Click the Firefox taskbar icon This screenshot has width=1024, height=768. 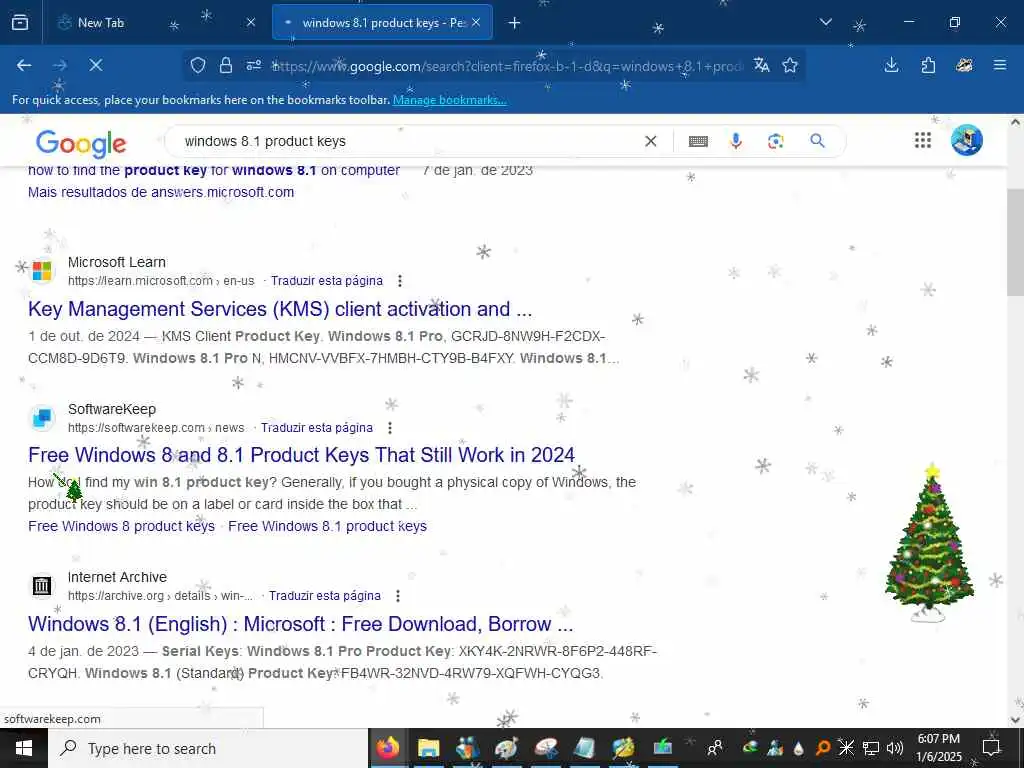[x=388, y=748]
